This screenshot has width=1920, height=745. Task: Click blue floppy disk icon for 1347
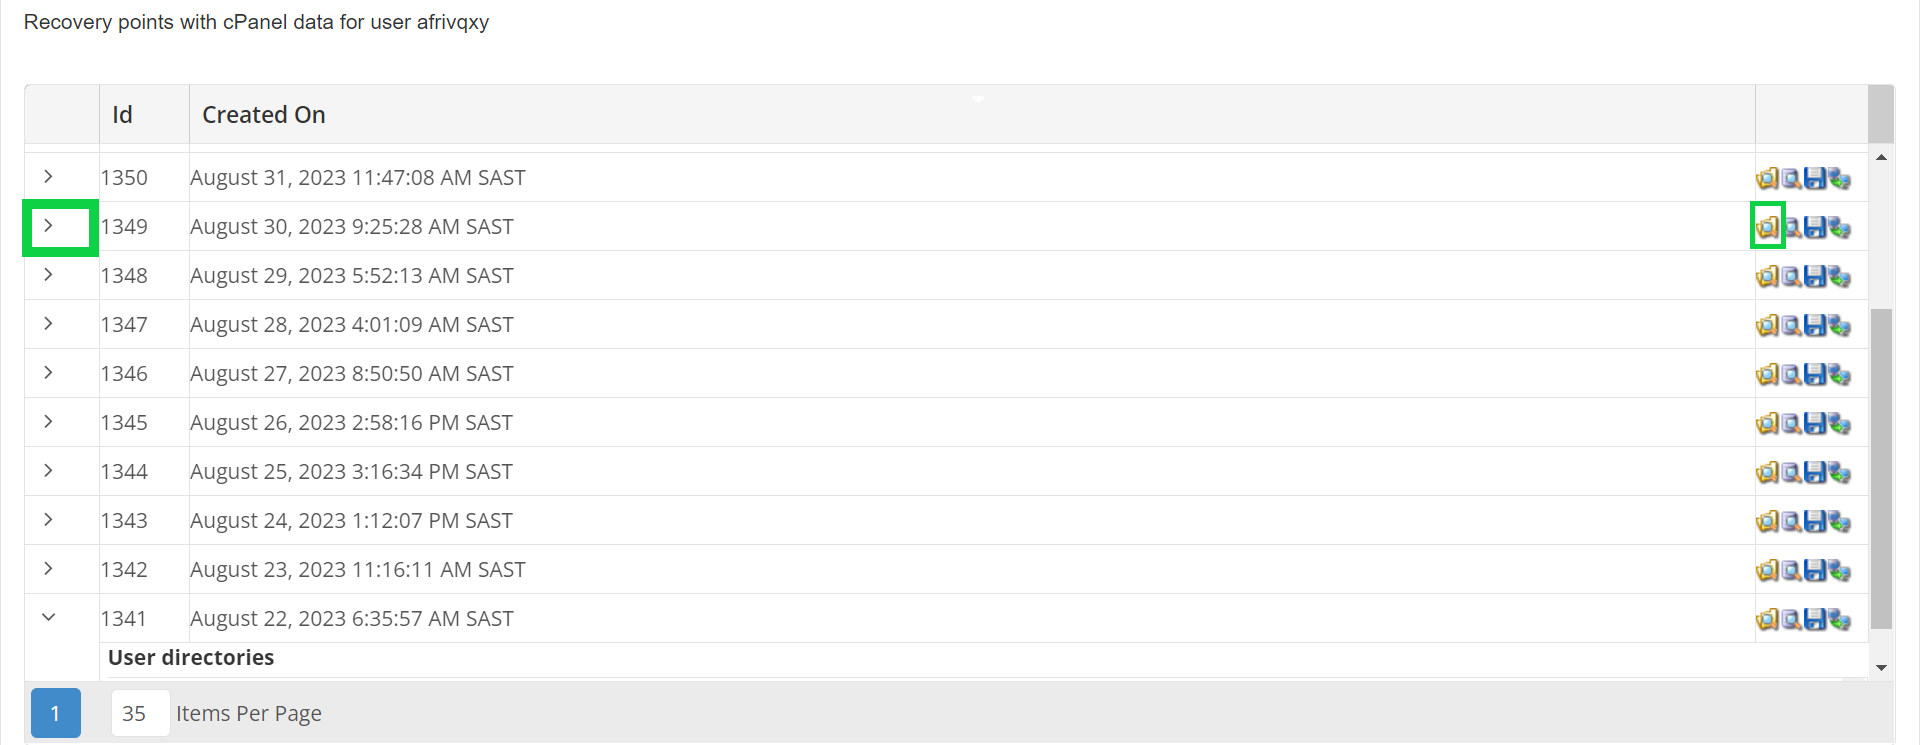point(1815,325)
